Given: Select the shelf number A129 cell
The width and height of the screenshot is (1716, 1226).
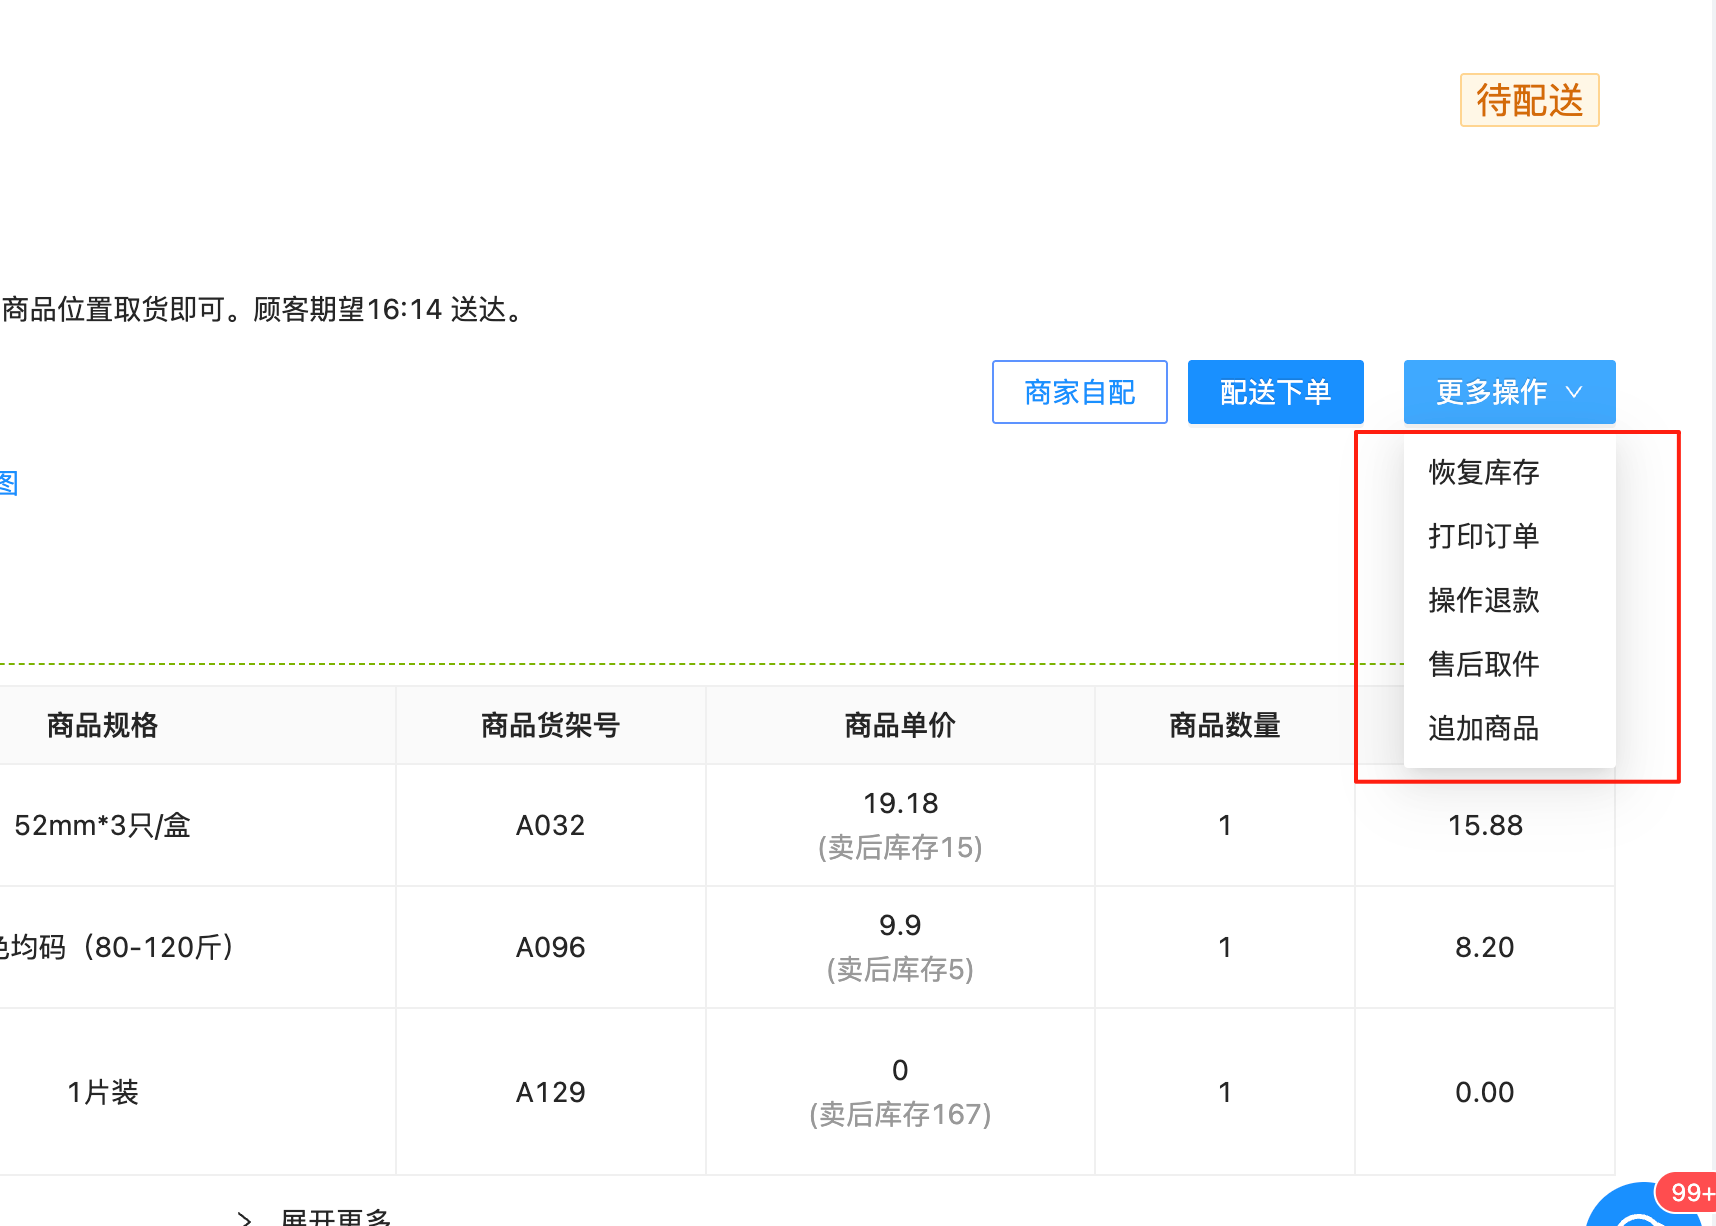Looking at the screenshot, I should pos(550,1092).
